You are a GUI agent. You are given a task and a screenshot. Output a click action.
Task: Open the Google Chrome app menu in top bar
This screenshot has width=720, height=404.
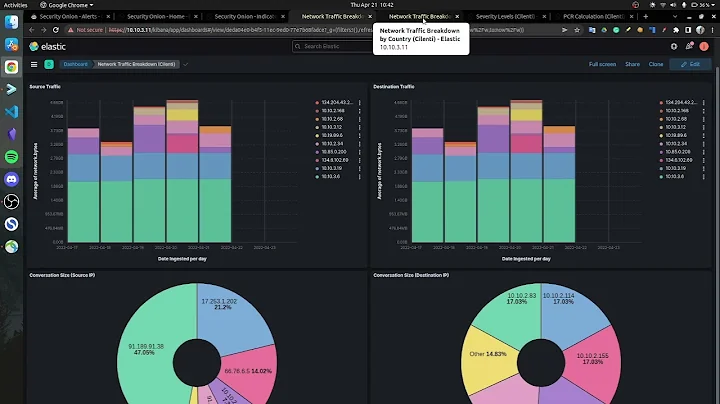click(67, 5)
